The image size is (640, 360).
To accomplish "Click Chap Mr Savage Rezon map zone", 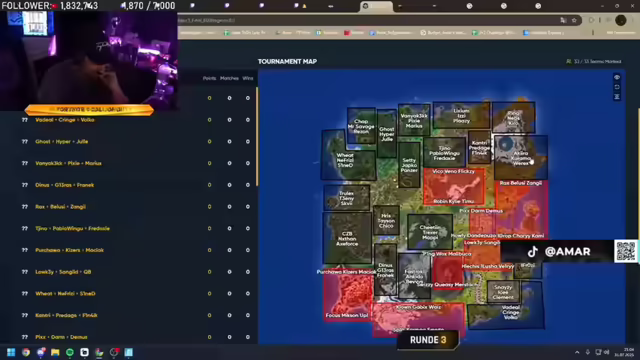I will (x=361, y=126).
